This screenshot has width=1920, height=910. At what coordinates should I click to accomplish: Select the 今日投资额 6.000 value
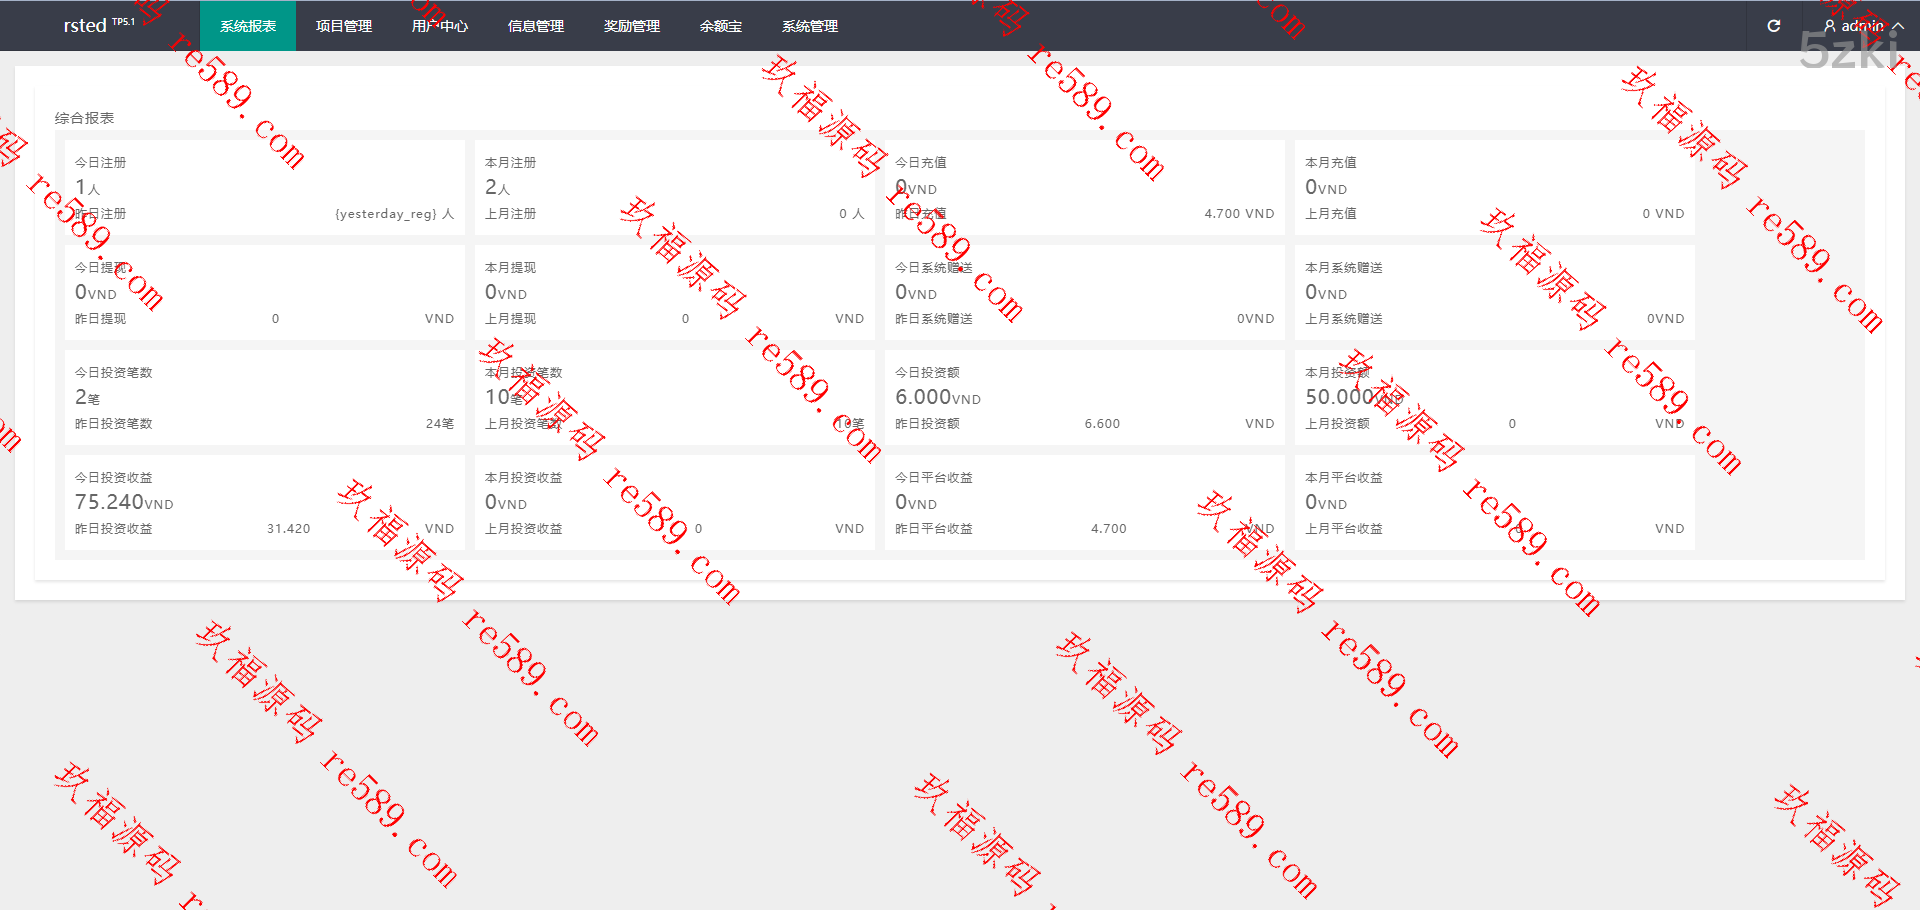click(x=924, y=397)
